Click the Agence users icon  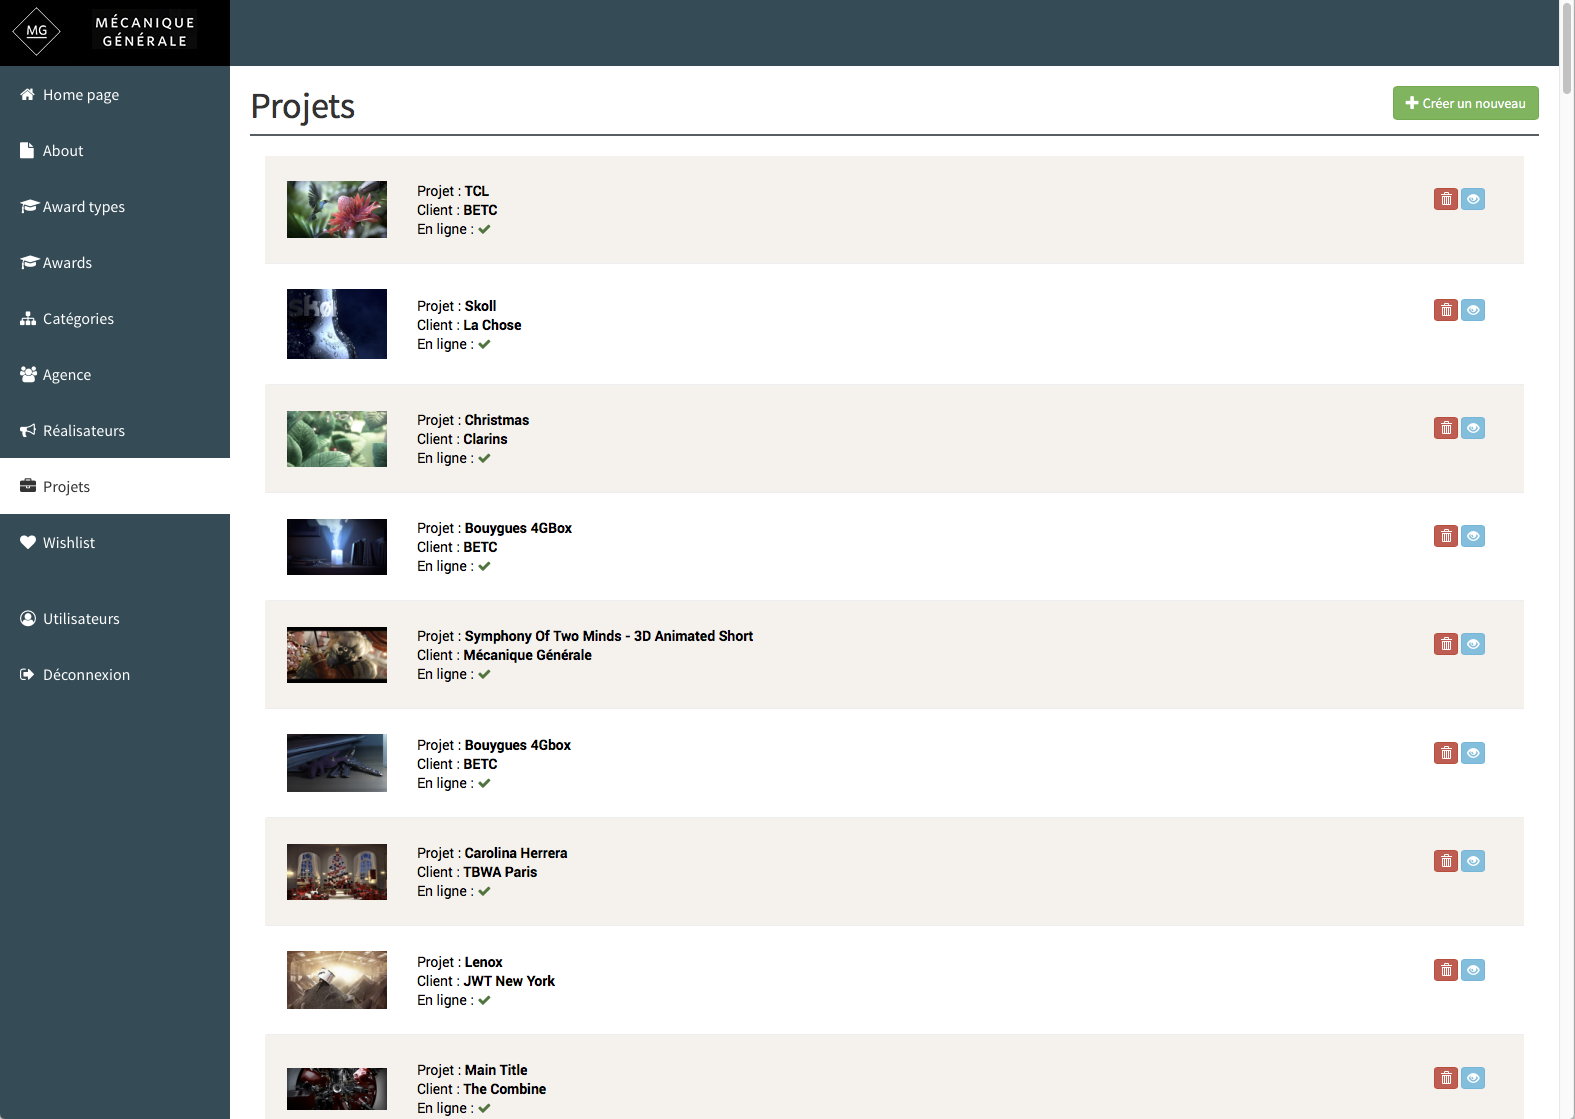28,374
